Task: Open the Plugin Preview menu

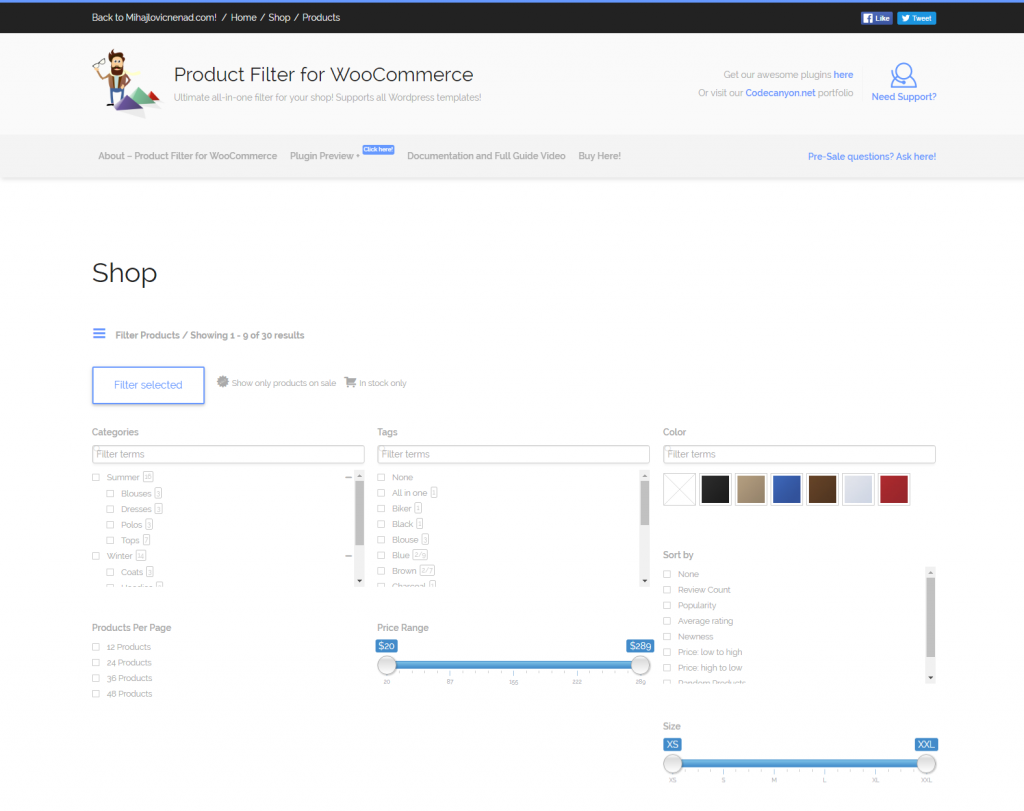Action: click(325, 156)
